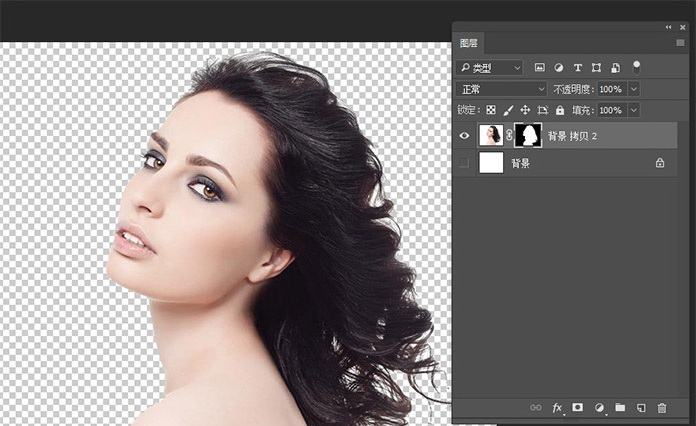Lock artboard nesting icon
The image size is (696, 426).
pyautogui.click(x=542, y=110)
